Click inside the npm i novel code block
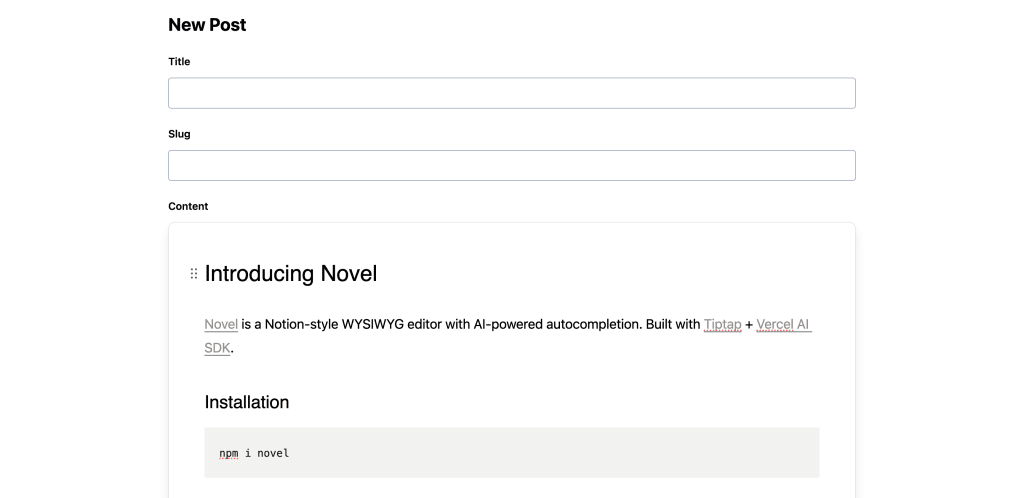The height and width of the screenshot is (498, 1024). tap(511, 453)
